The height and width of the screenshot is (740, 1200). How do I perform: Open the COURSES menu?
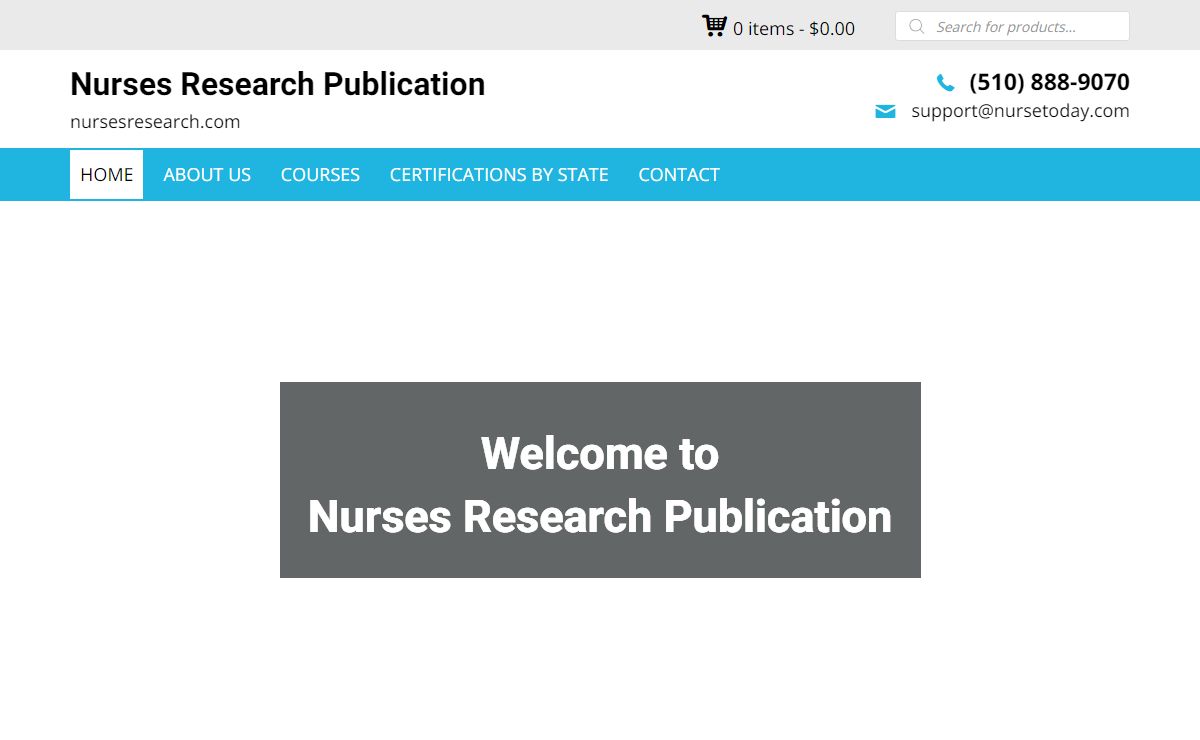pos(320,174)
